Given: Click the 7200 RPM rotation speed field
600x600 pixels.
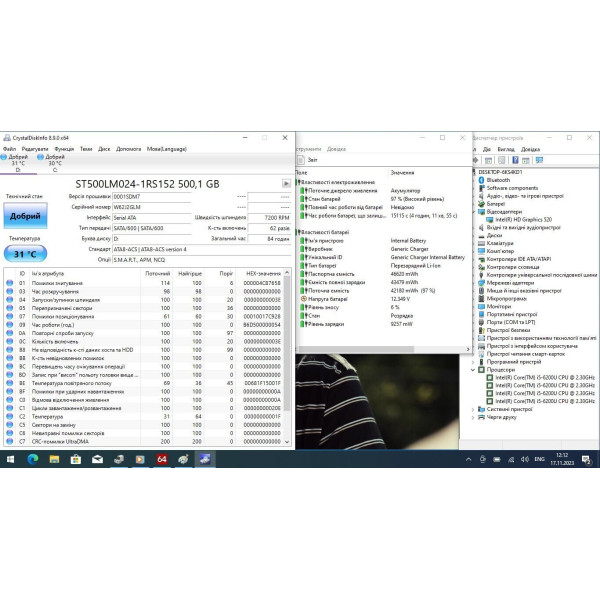Looking at the screenshot, I should pyautogui.click(x=269, y=217).
